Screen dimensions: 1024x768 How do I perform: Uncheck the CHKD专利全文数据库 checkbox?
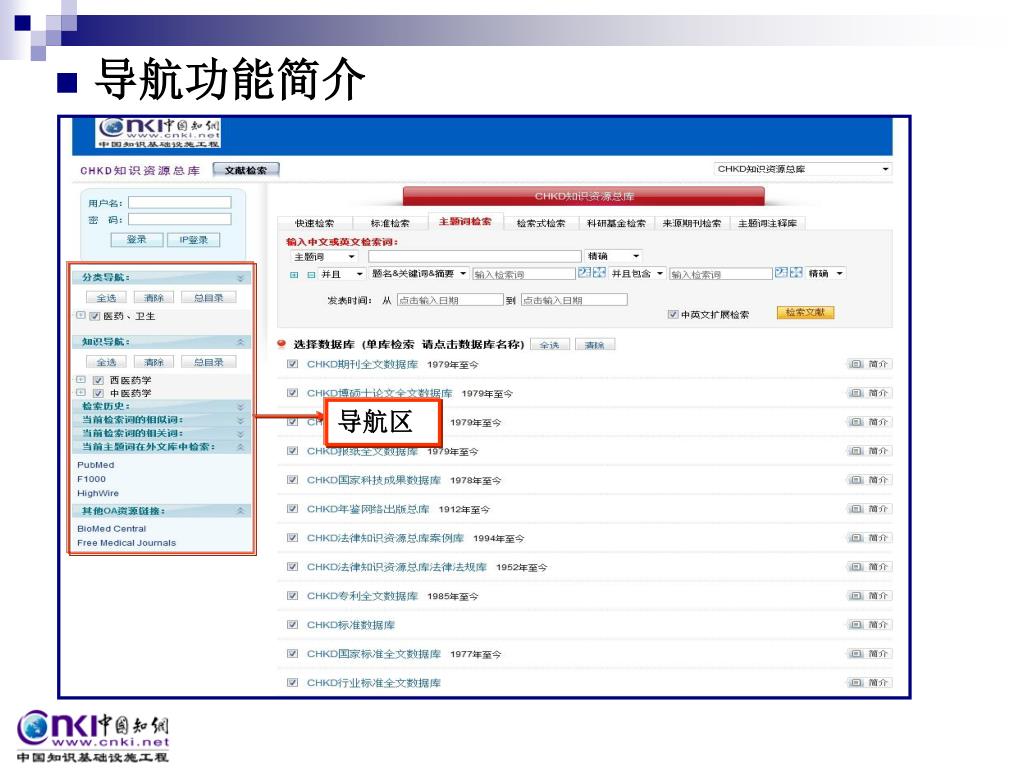pos(293,596)
